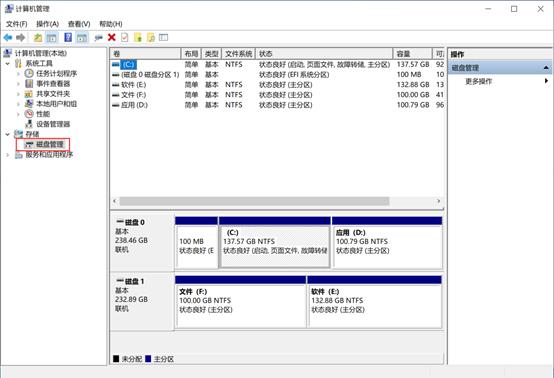This screenshot has width=554, height=378.
Task: Click the yellow page with magnifier icon
Action: click(151, 37)
